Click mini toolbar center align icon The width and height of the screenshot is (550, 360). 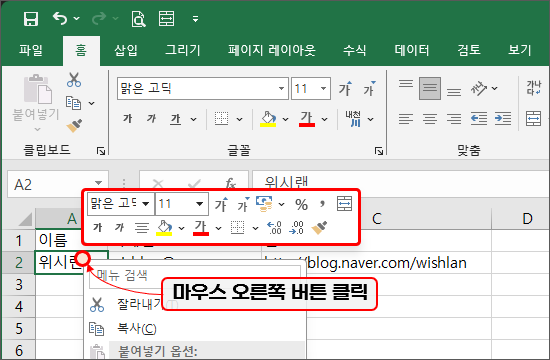142,228
